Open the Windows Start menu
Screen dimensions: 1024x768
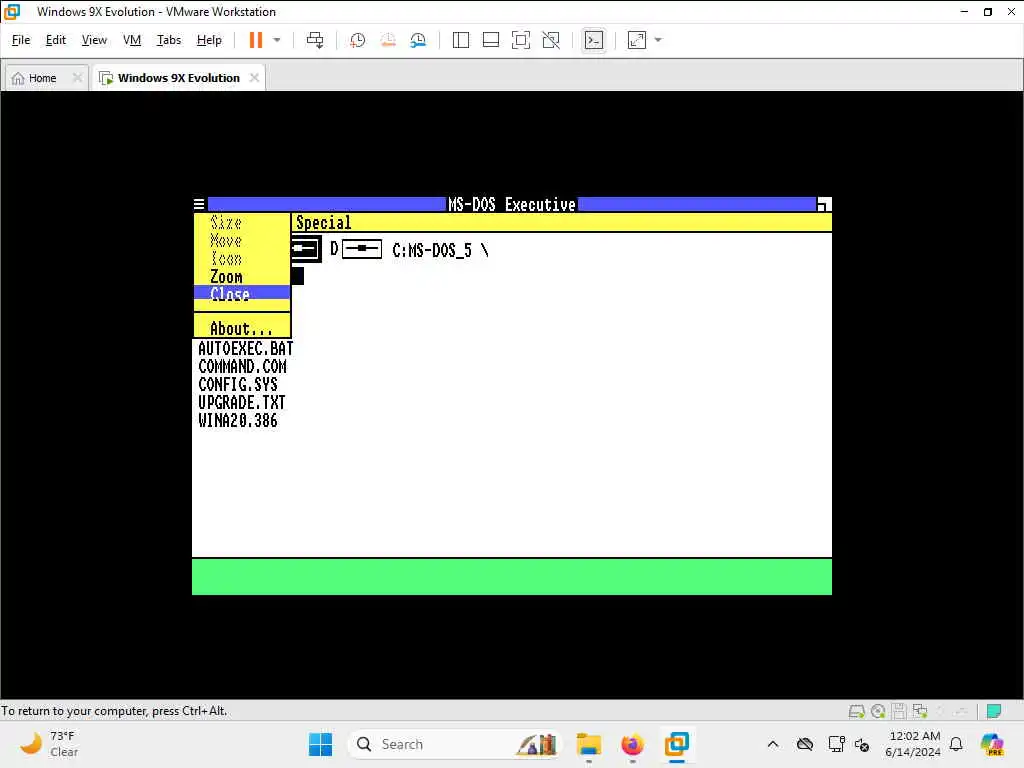tap(320, 744)
